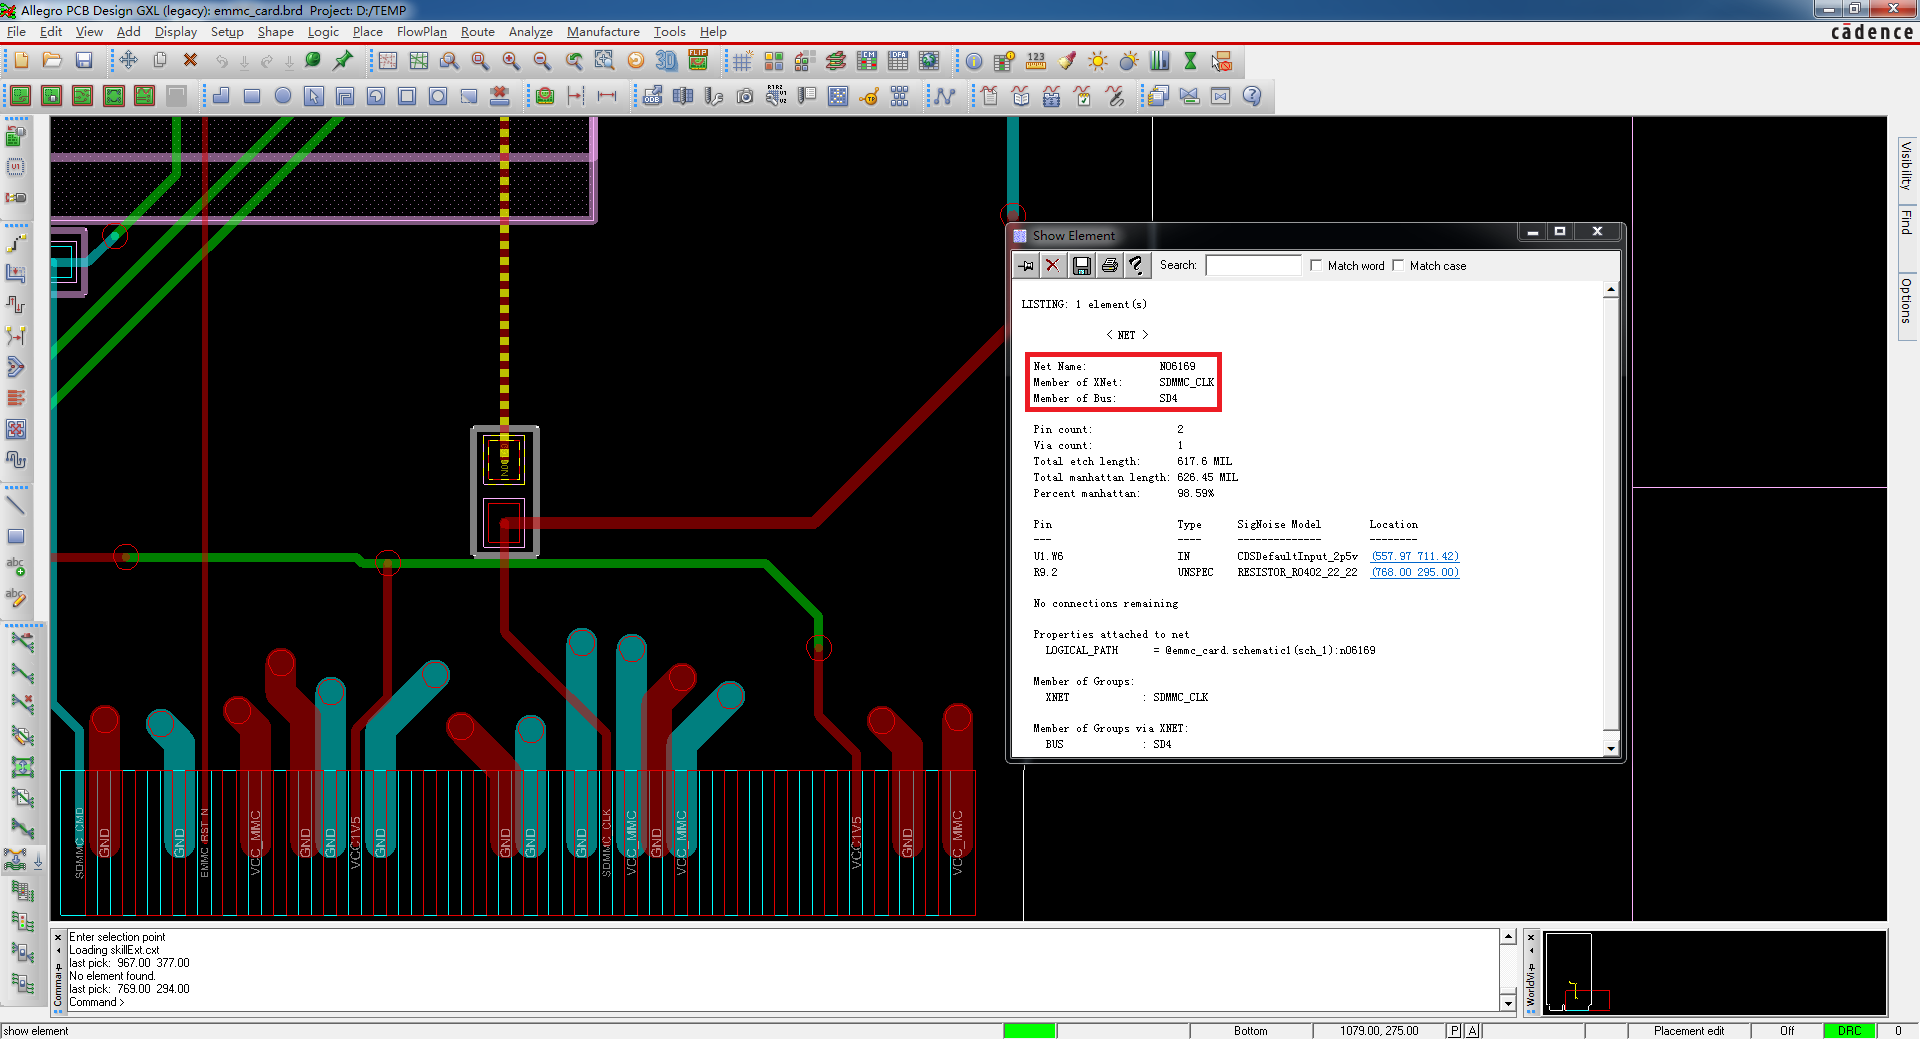Open the DFA spreadsheet icon
This screenshot has height=1040, width=1920.
pyautogui.click(x=898, y=61)
